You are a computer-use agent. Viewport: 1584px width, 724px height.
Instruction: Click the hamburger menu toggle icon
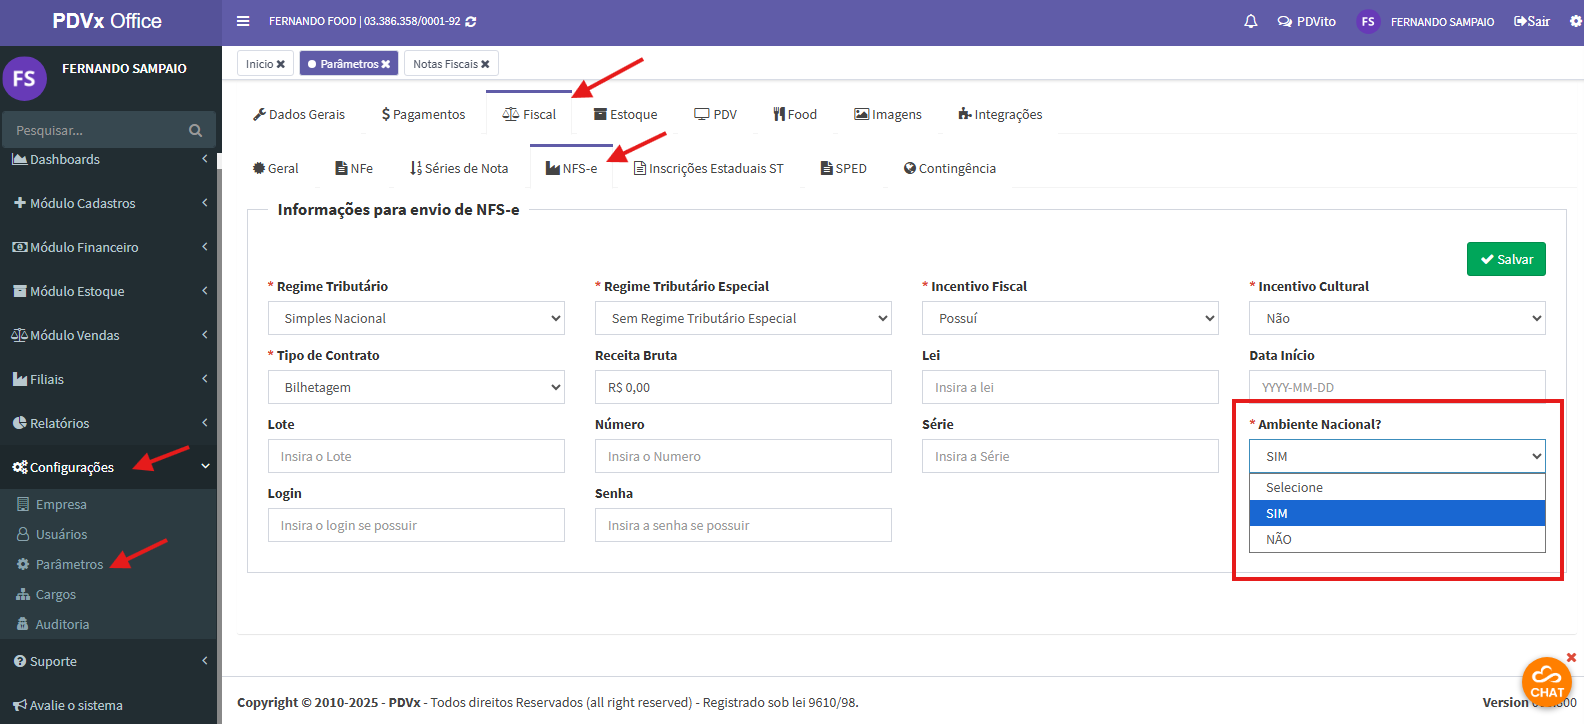(243, 21)
